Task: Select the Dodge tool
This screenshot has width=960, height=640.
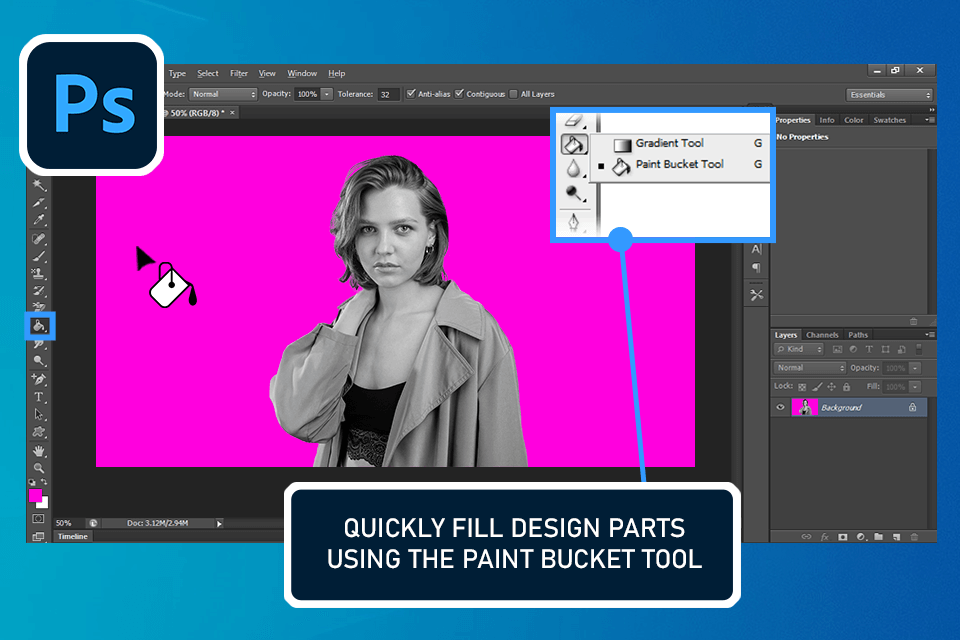Action: [x=39, y=361]
